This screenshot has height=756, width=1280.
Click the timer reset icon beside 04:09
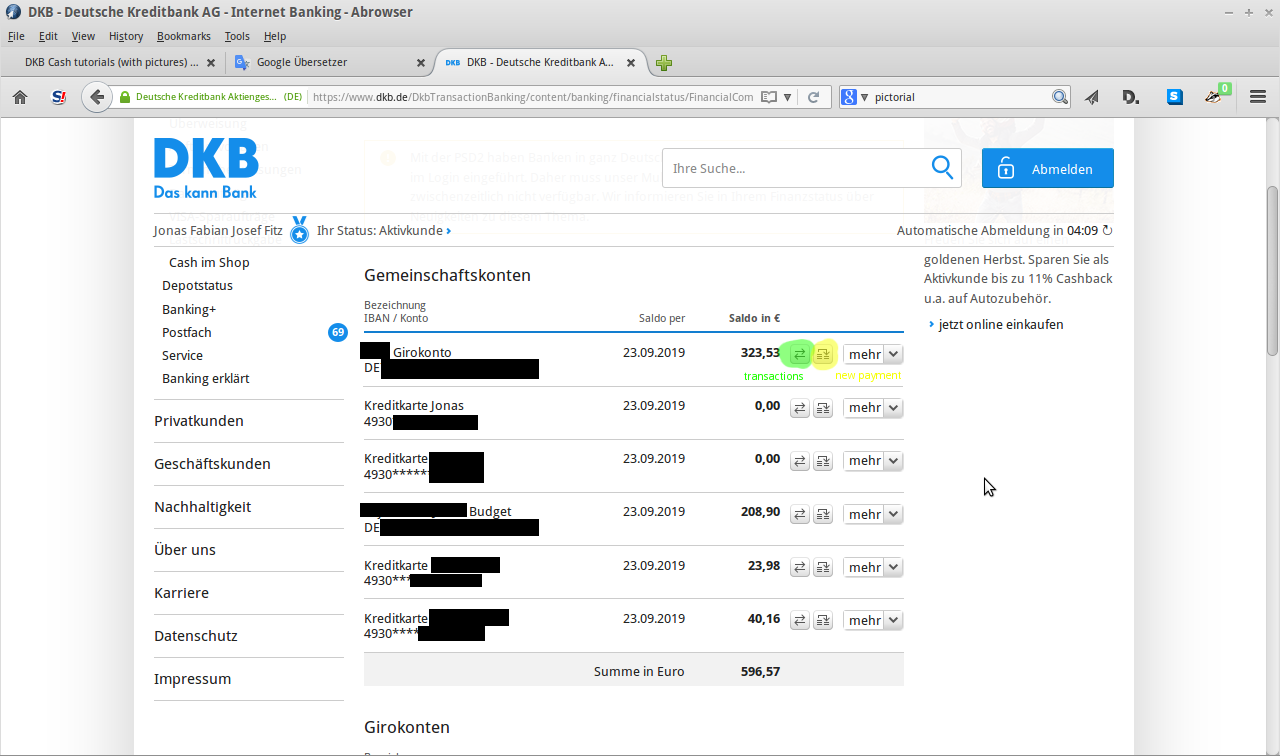1107,231
